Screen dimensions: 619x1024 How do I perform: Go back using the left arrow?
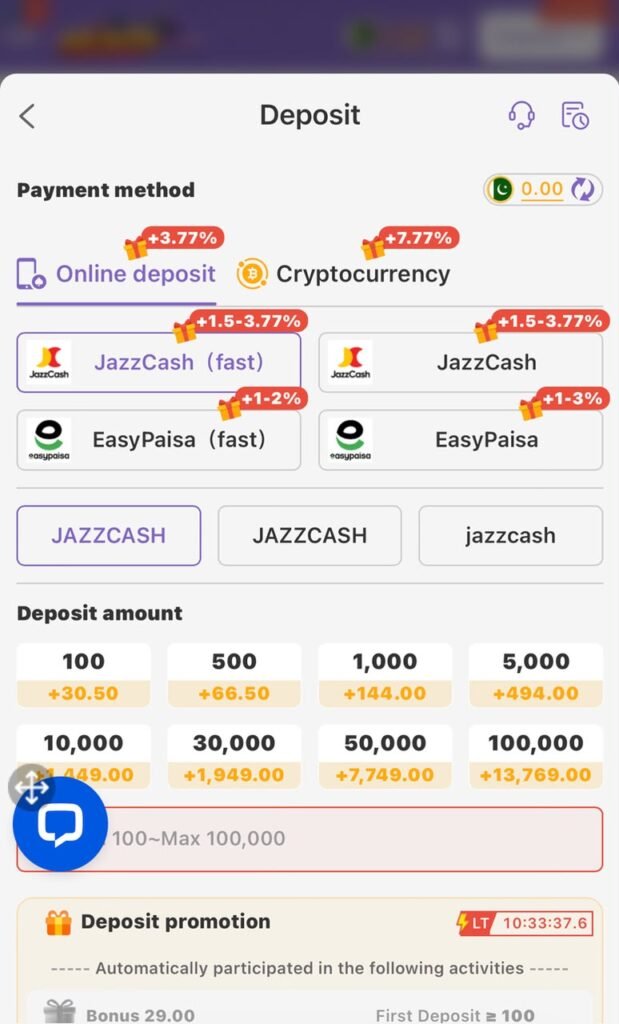pos(27,116)
